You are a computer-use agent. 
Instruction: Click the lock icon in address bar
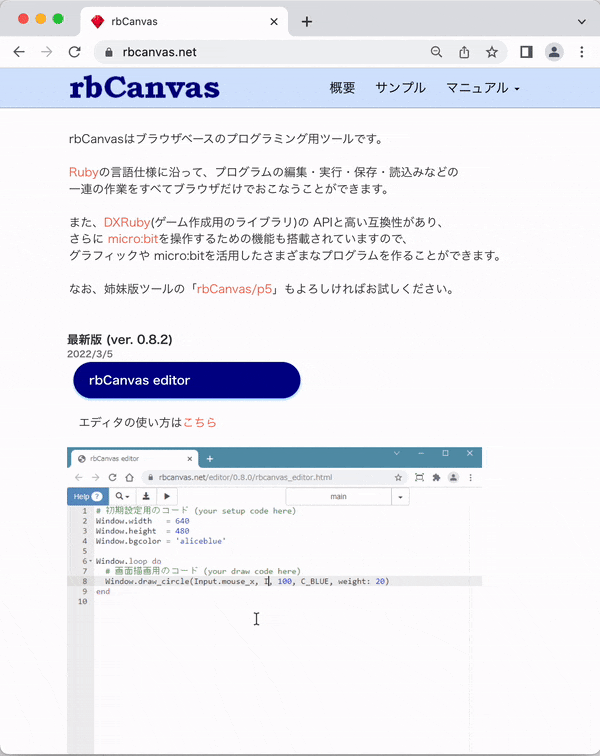point(109,52)
